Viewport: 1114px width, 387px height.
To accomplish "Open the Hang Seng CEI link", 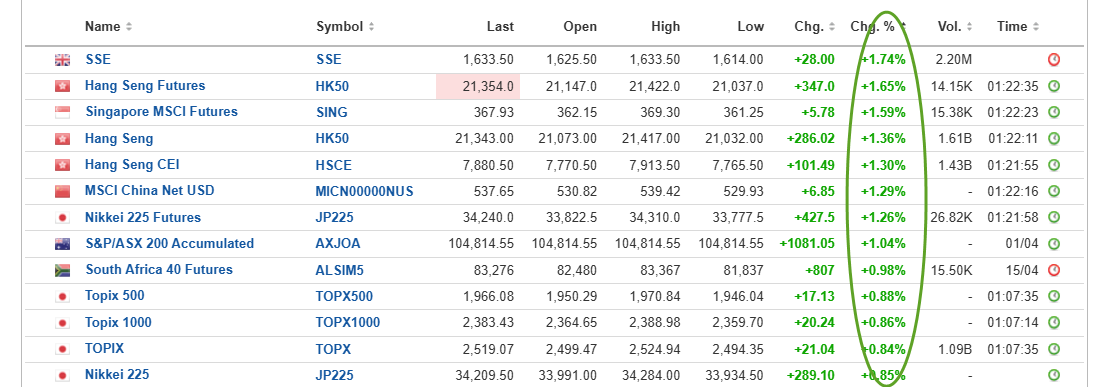I will point(132,165).
